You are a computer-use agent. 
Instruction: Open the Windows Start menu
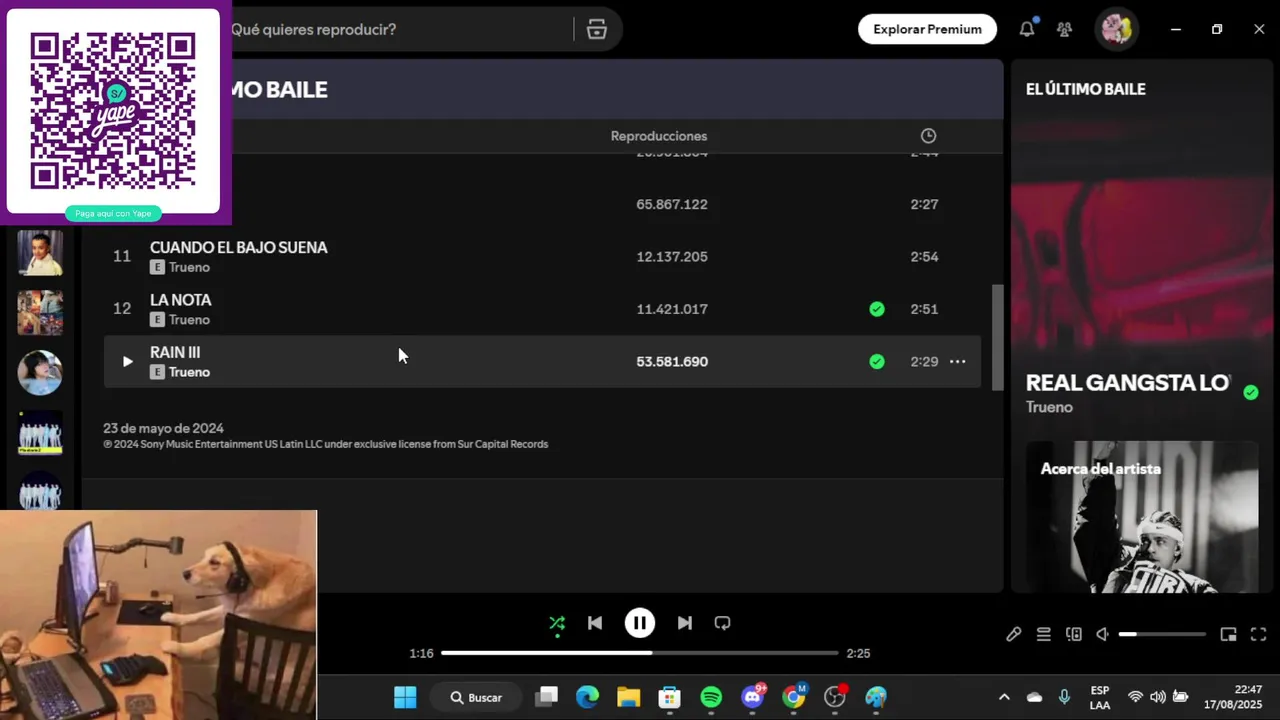pos(405,697)
